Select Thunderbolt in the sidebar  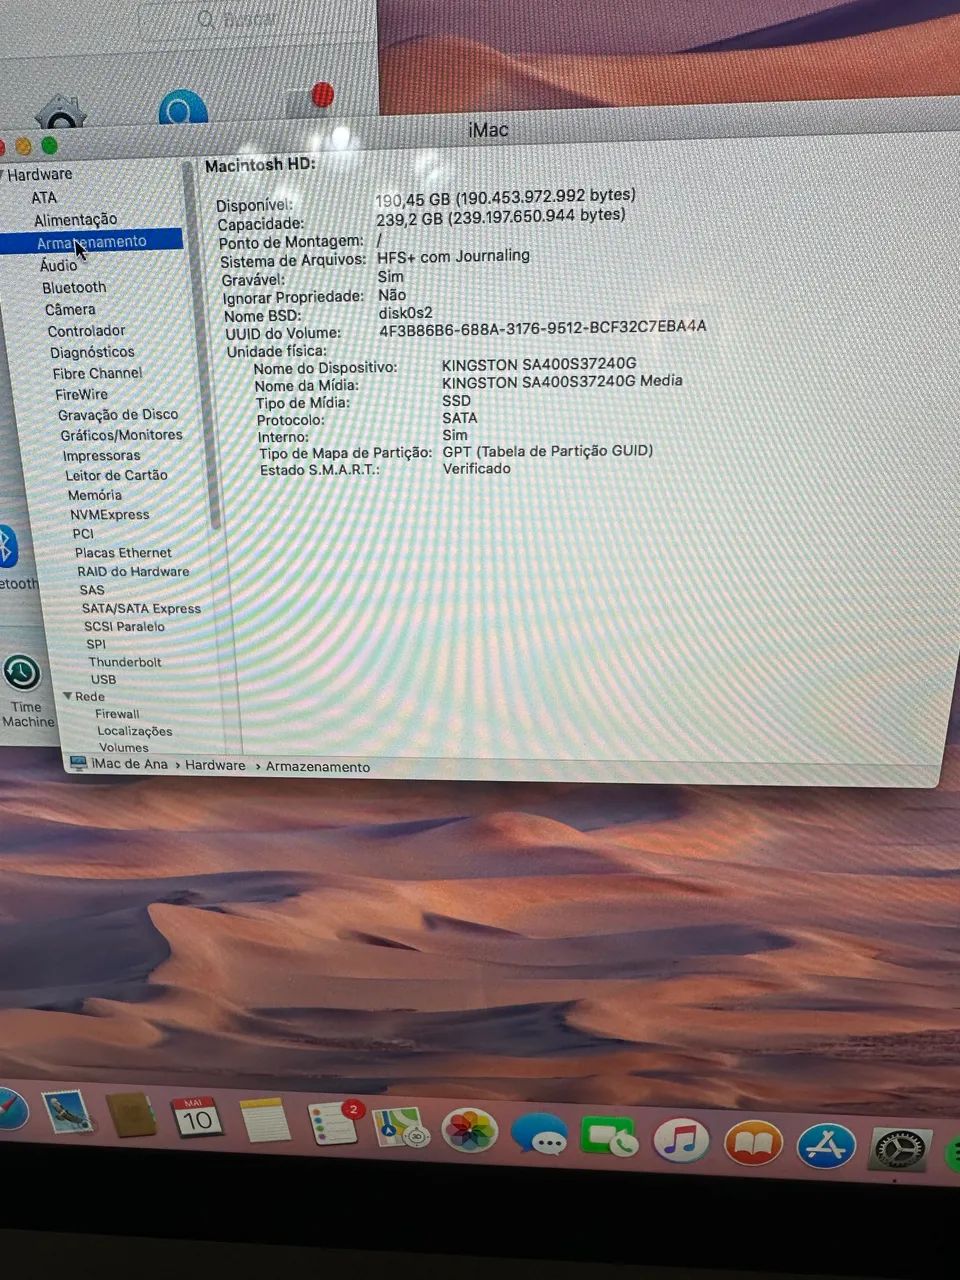coord(125,662)
